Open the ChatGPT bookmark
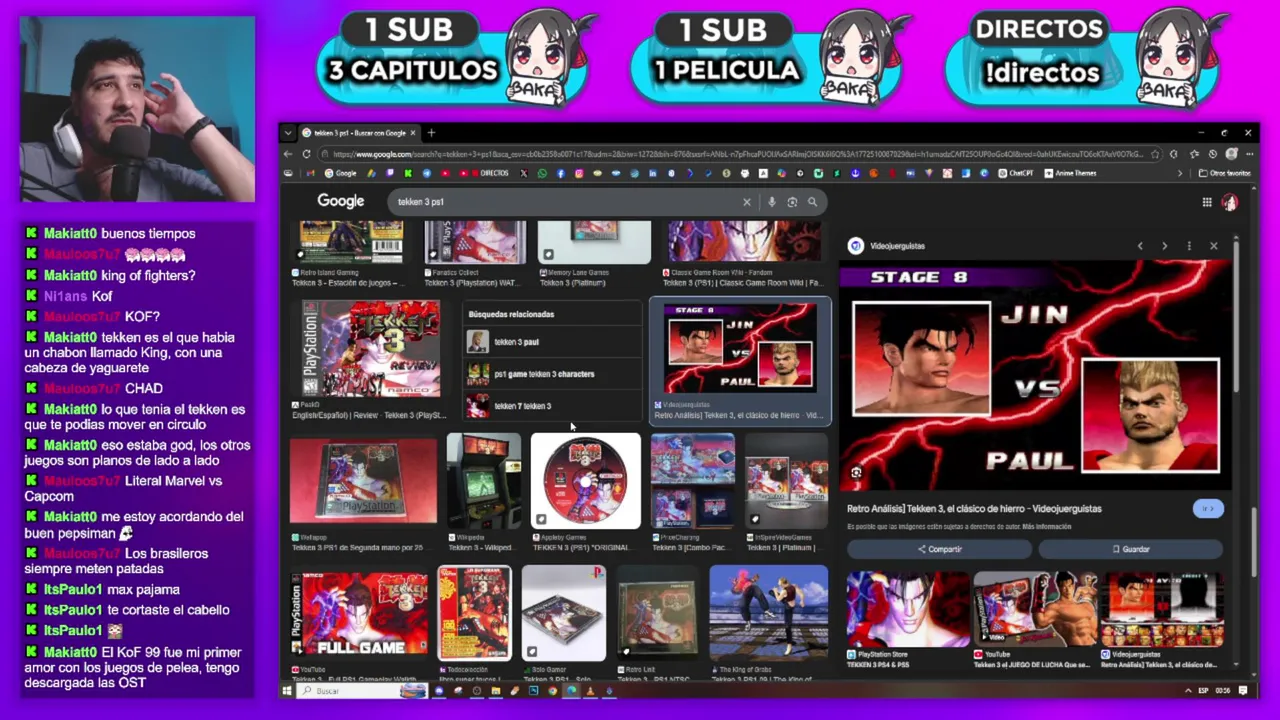Screen dimensions: 1280x720 [1016, 173]
